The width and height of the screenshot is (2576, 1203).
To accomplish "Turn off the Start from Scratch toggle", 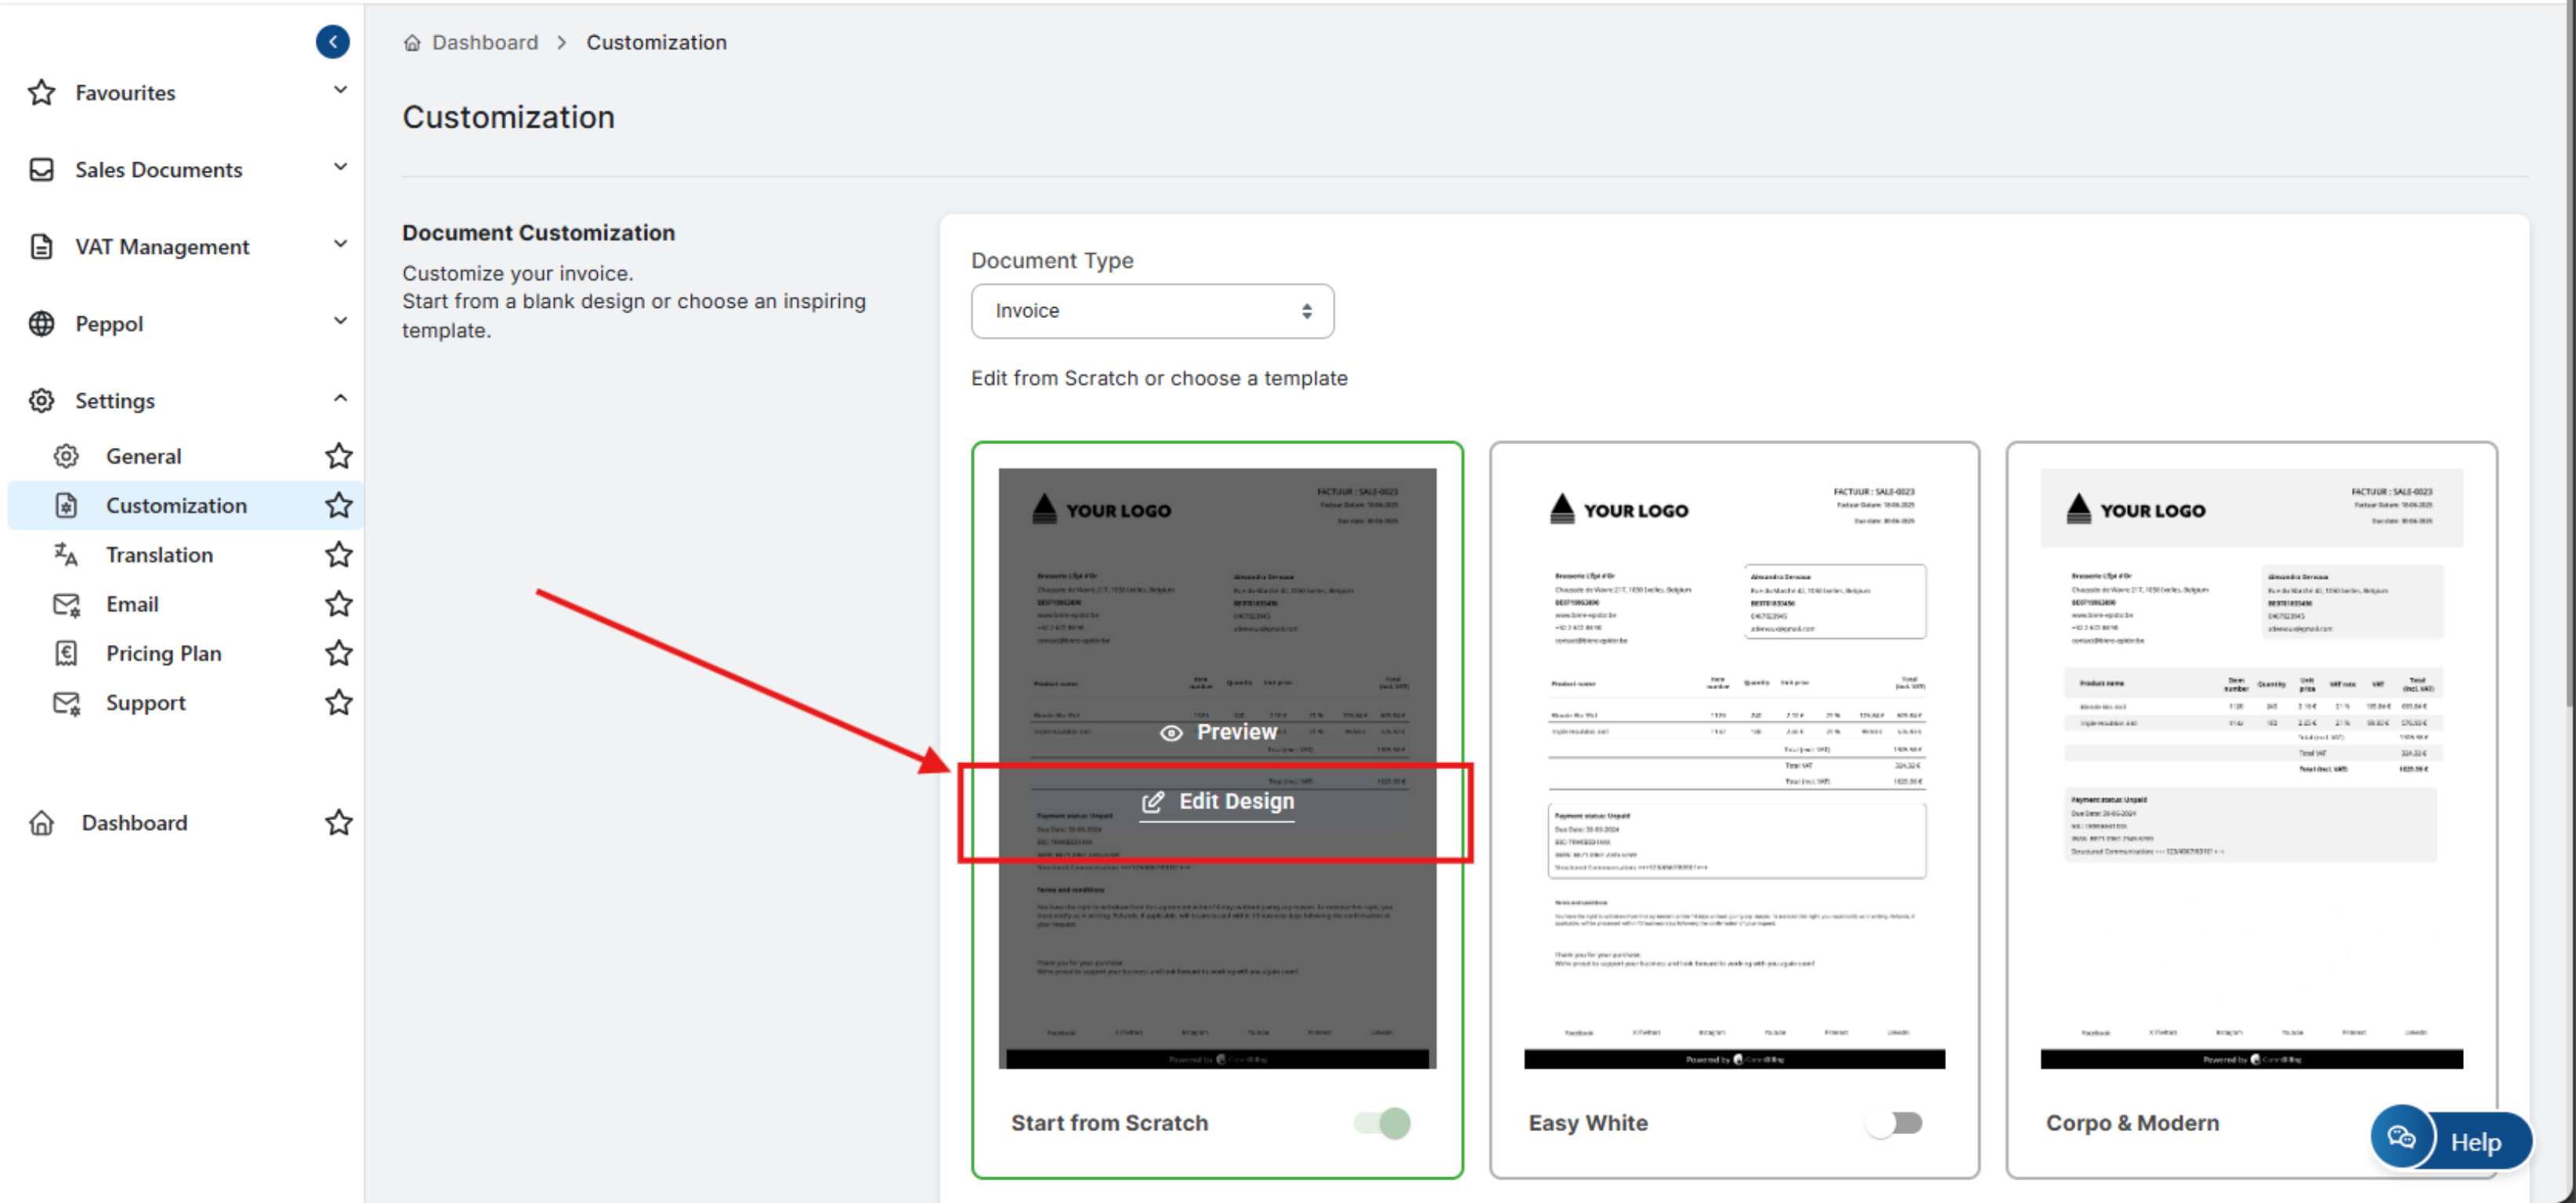I will [1382, 1122].
